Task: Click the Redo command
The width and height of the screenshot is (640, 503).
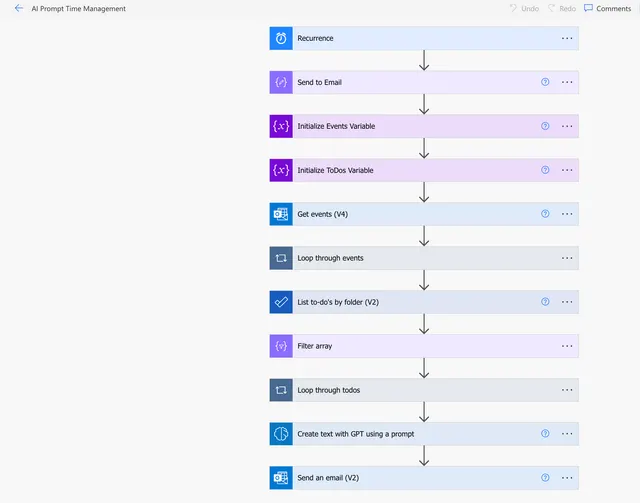Action: click(562, 8)
